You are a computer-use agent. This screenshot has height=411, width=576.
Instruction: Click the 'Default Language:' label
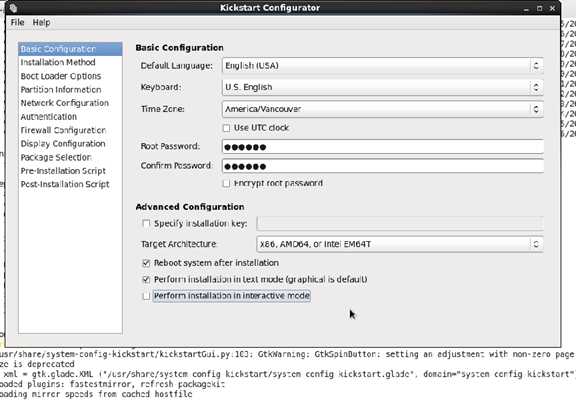177,66
